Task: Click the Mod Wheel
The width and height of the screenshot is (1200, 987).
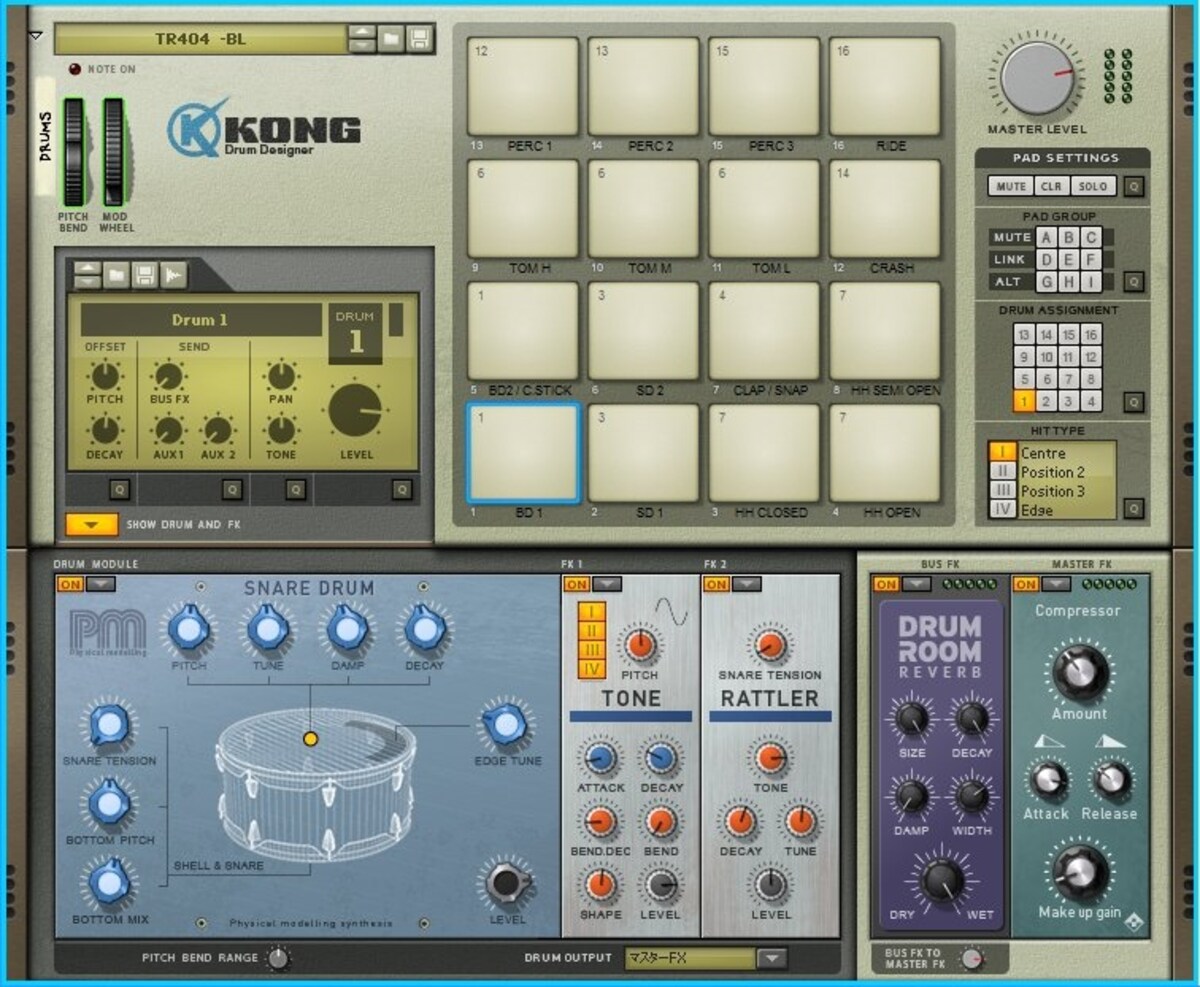Action: (x=113, y=152)
